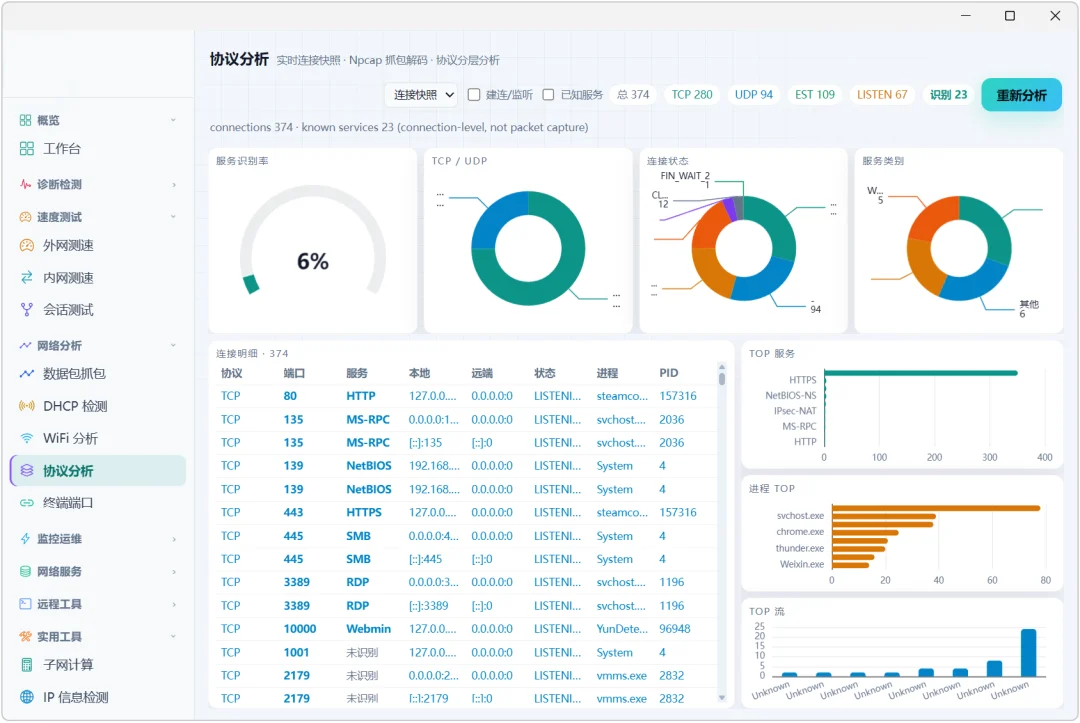The height and width of the screenshot is (723, 1080).
Task: Expand the 诊断检测 section chevron
Action: coord(174,185)
